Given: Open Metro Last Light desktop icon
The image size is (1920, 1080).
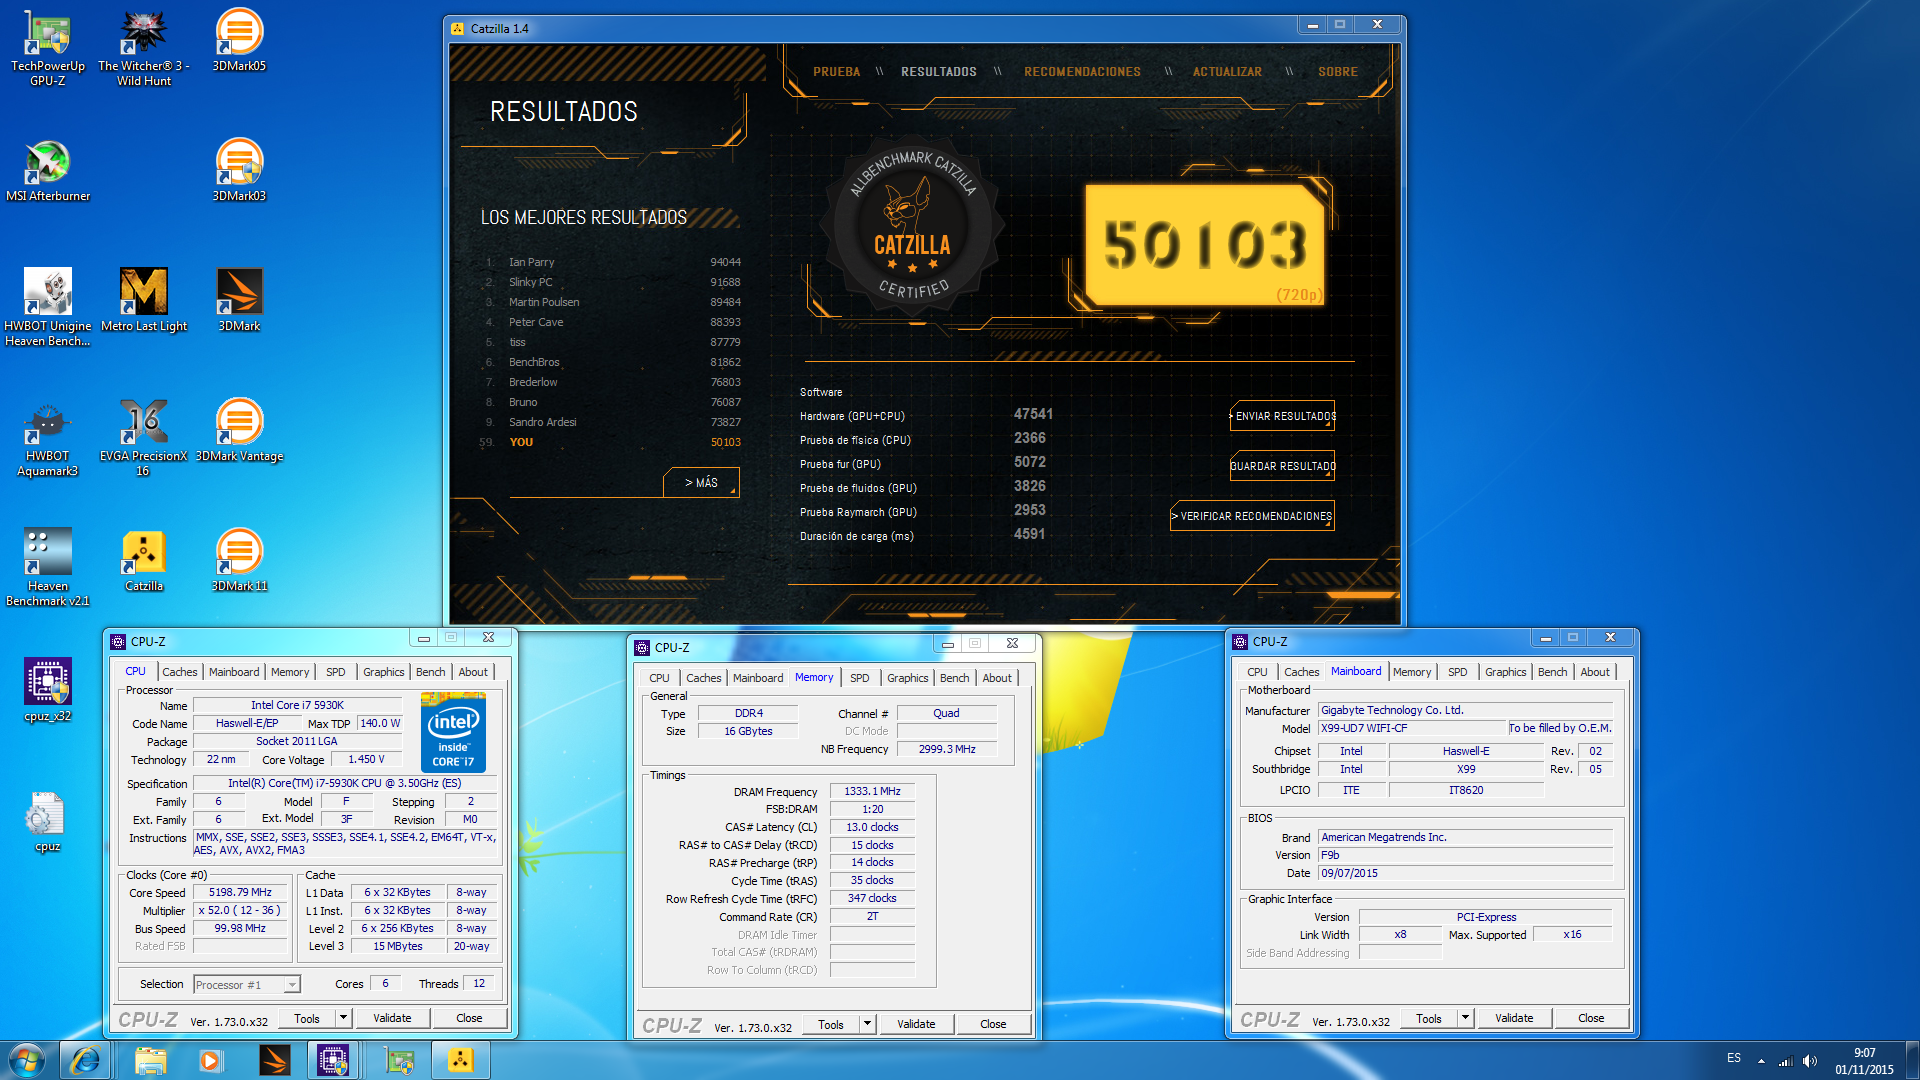Looking at the screenshot, I should pyautogui.click(x=143, y=300).
